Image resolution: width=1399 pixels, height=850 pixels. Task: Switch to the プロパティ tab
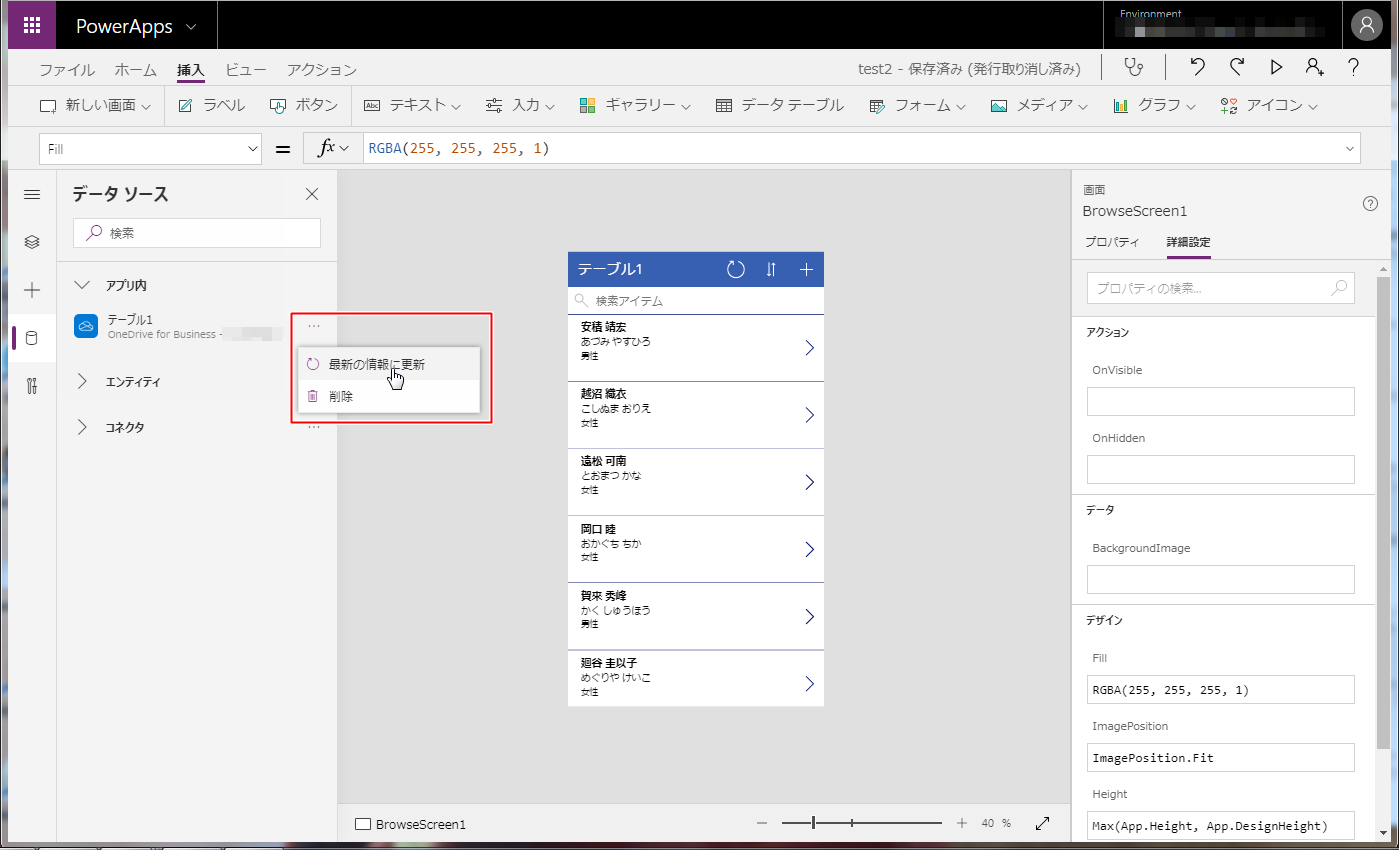[1112, 242]
